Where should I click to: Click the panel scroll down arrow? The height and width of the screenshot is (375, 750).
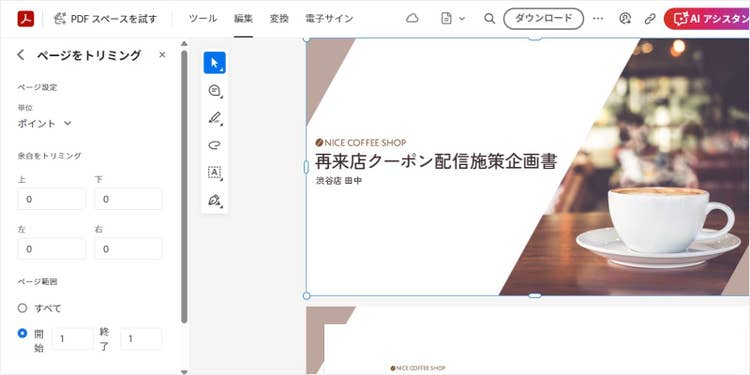pyautogui.click(x=184, y=371)
